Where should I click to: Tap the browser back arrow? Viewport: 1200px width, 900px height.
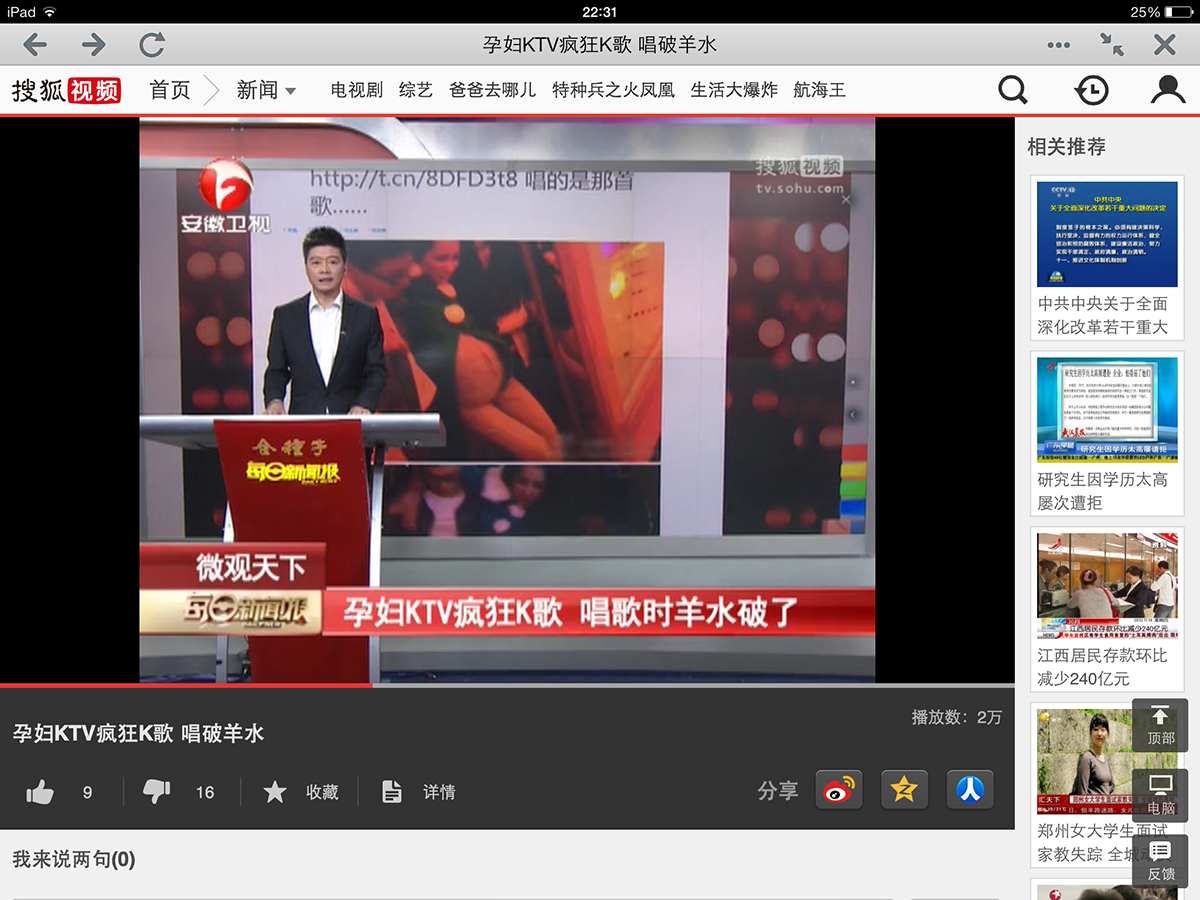(x=35, y=45)
